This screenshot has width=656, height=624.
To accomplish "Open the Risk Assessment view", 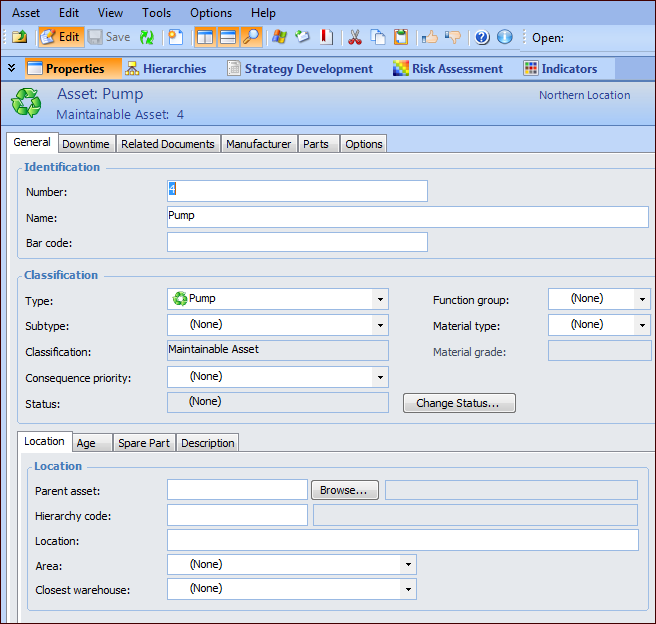I will click(447, 69).
